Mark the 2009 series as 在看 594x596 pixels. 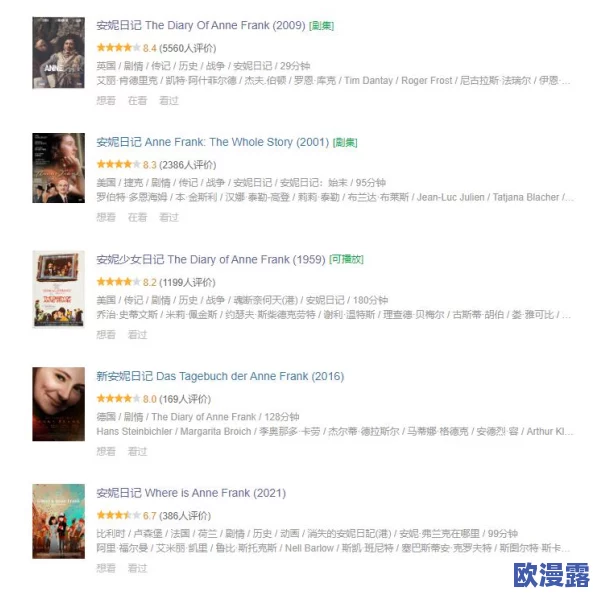pyautogui.click(x=137, y=101)
